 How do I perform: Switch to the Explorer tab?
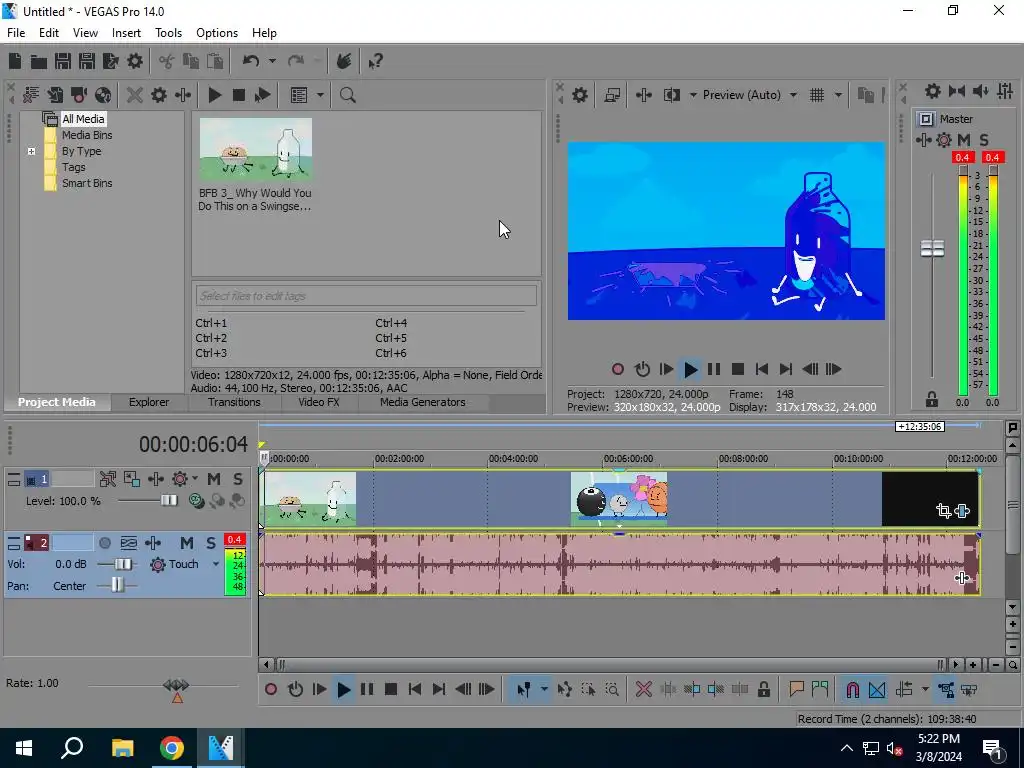[x=149, y=402]
